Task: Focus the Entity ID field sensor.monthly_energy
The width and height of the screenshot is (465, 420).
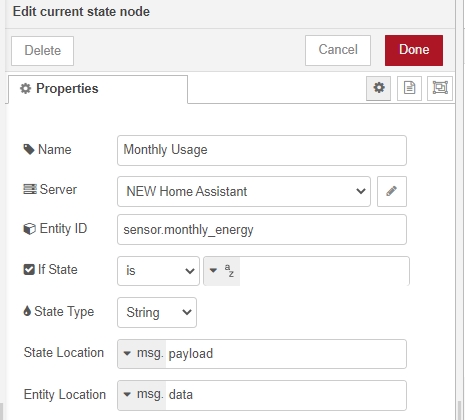Action: [262, 230]
